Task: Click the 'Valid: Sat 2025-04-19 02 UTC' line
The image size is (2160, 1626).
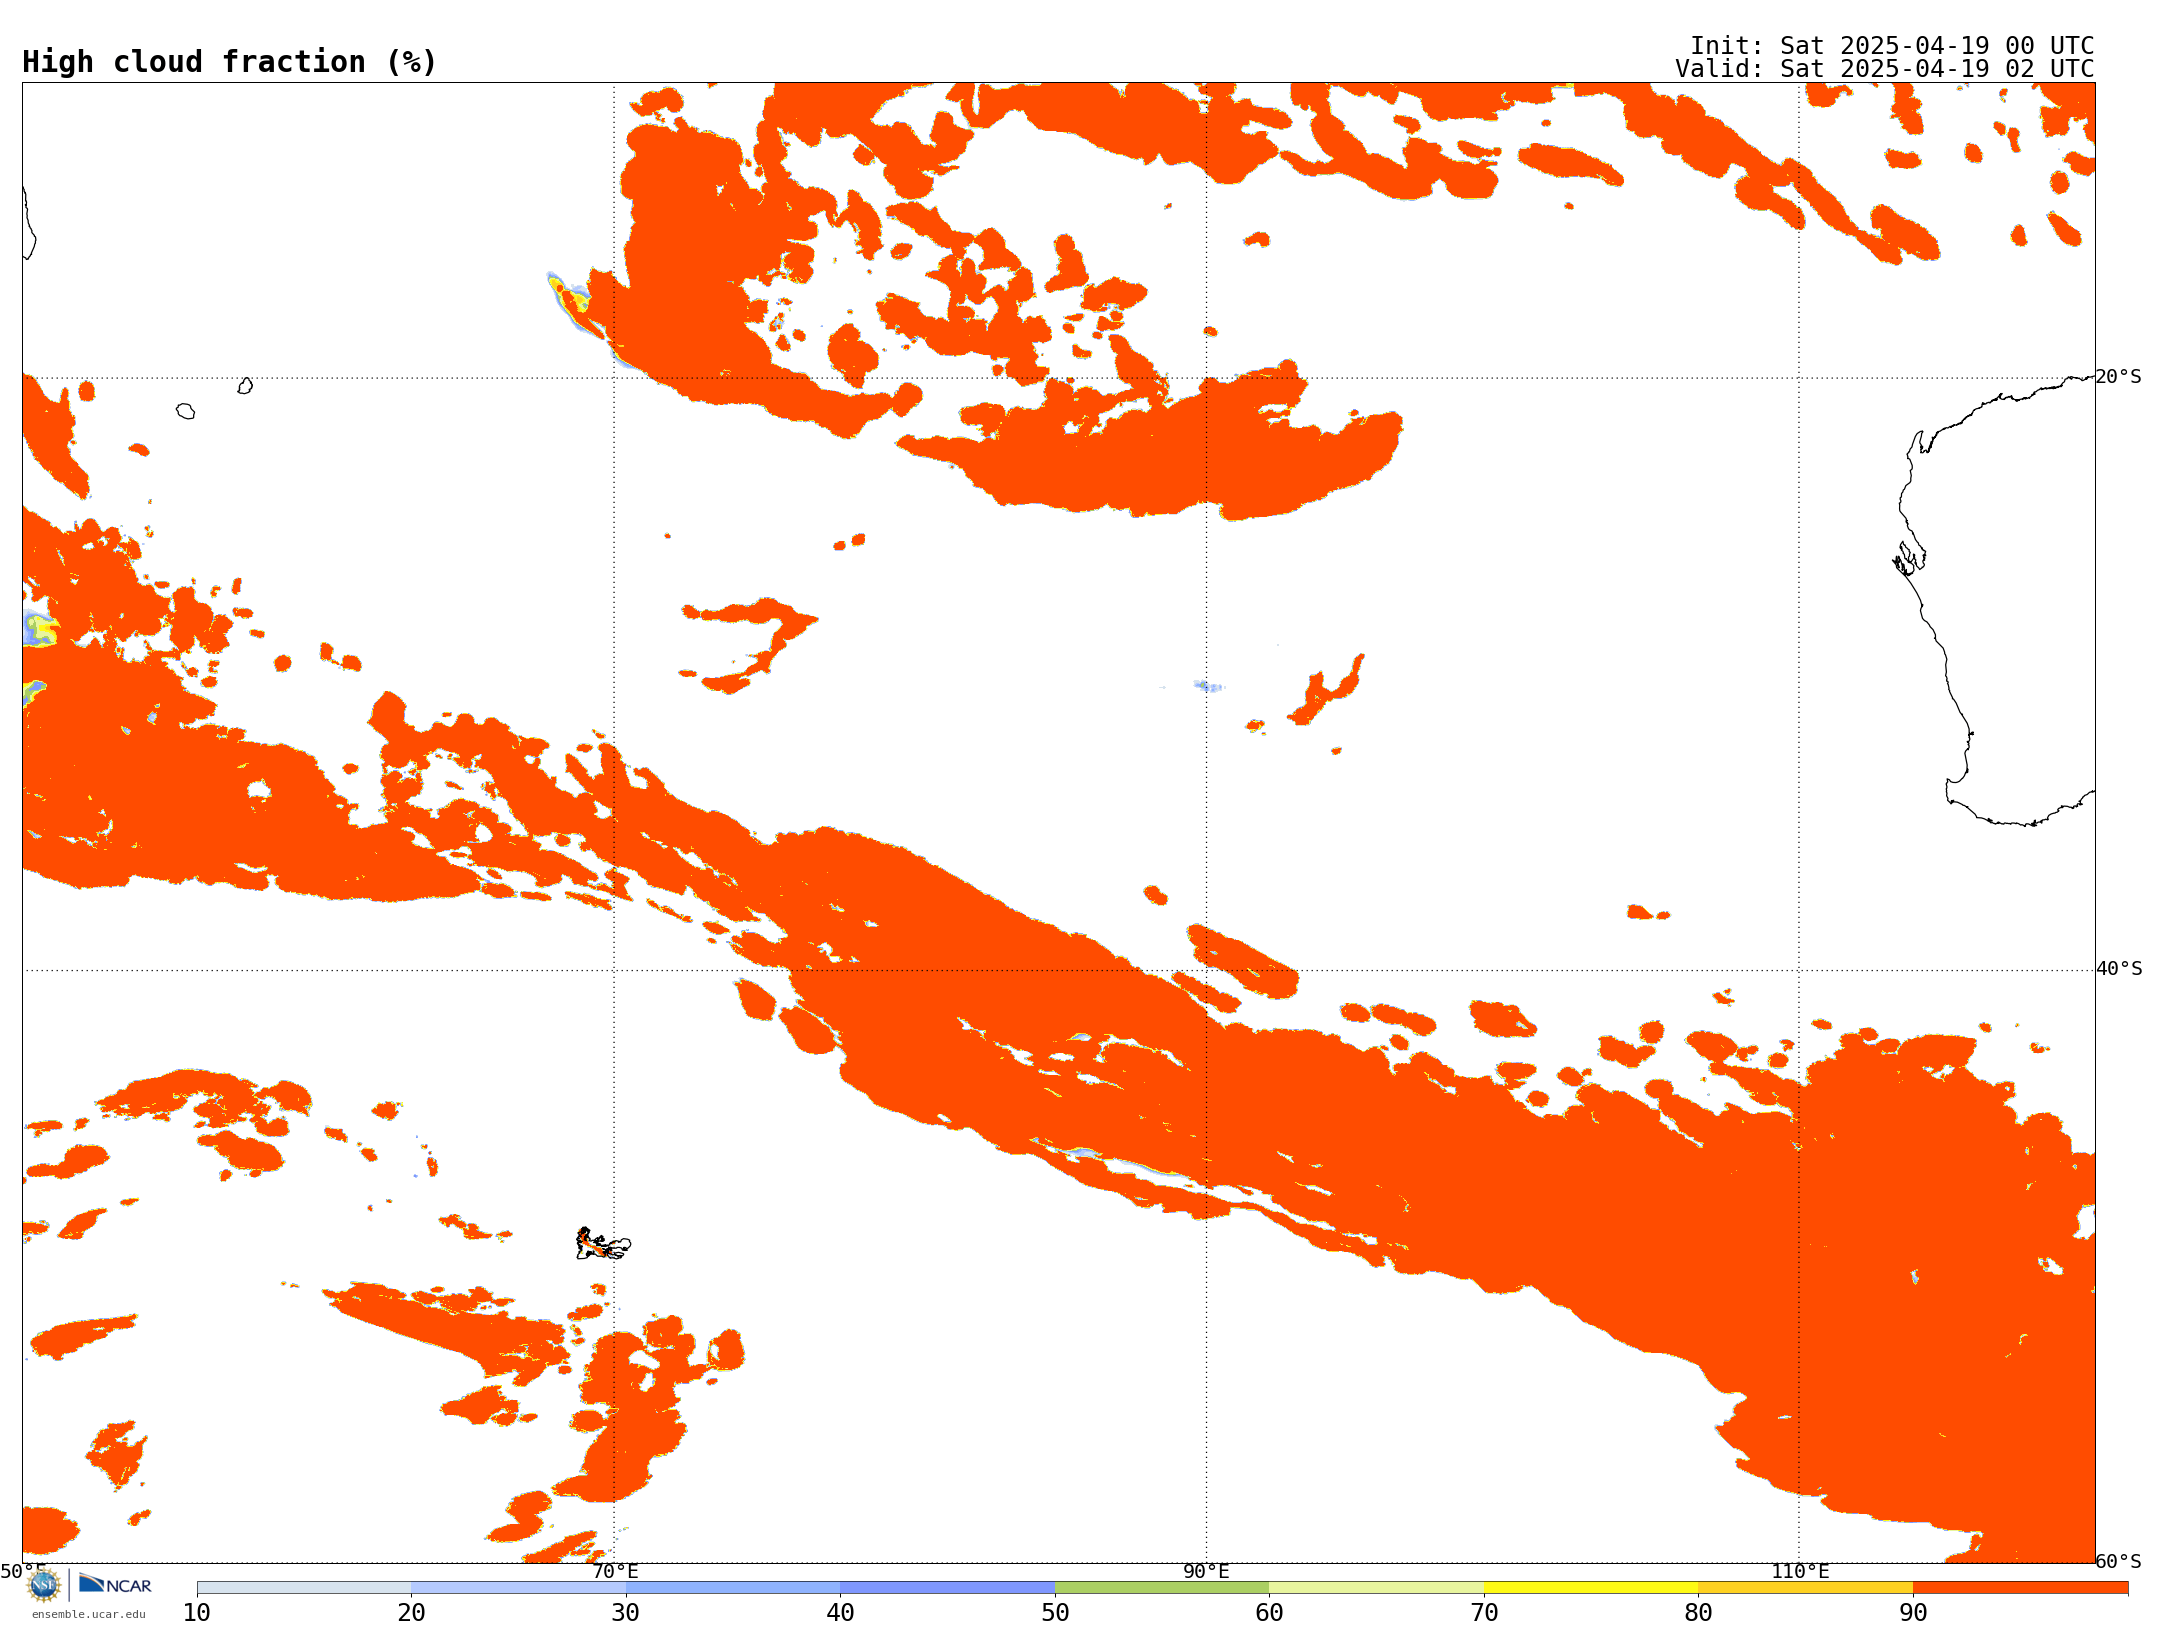Action: (x=1885, y=69)
